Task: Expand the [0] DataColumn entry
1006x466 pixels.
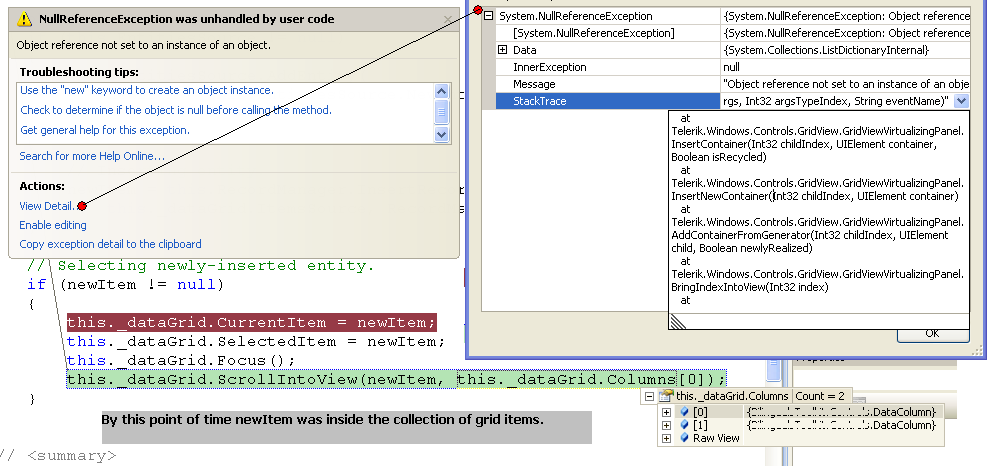Action: click(x=667, y=412)
